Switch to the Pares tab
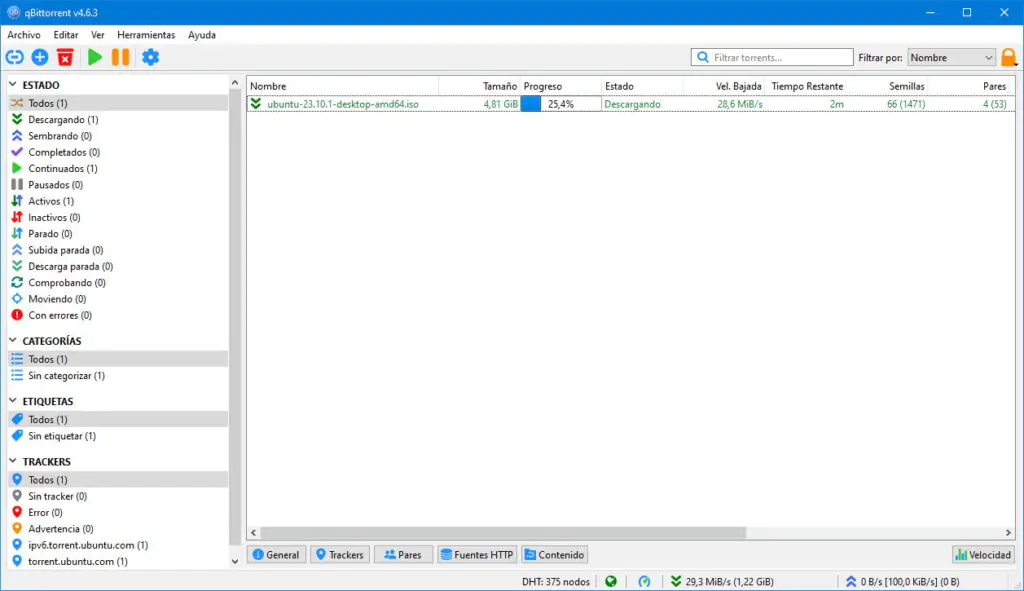The image size is (1024, 591). (402, 555)
